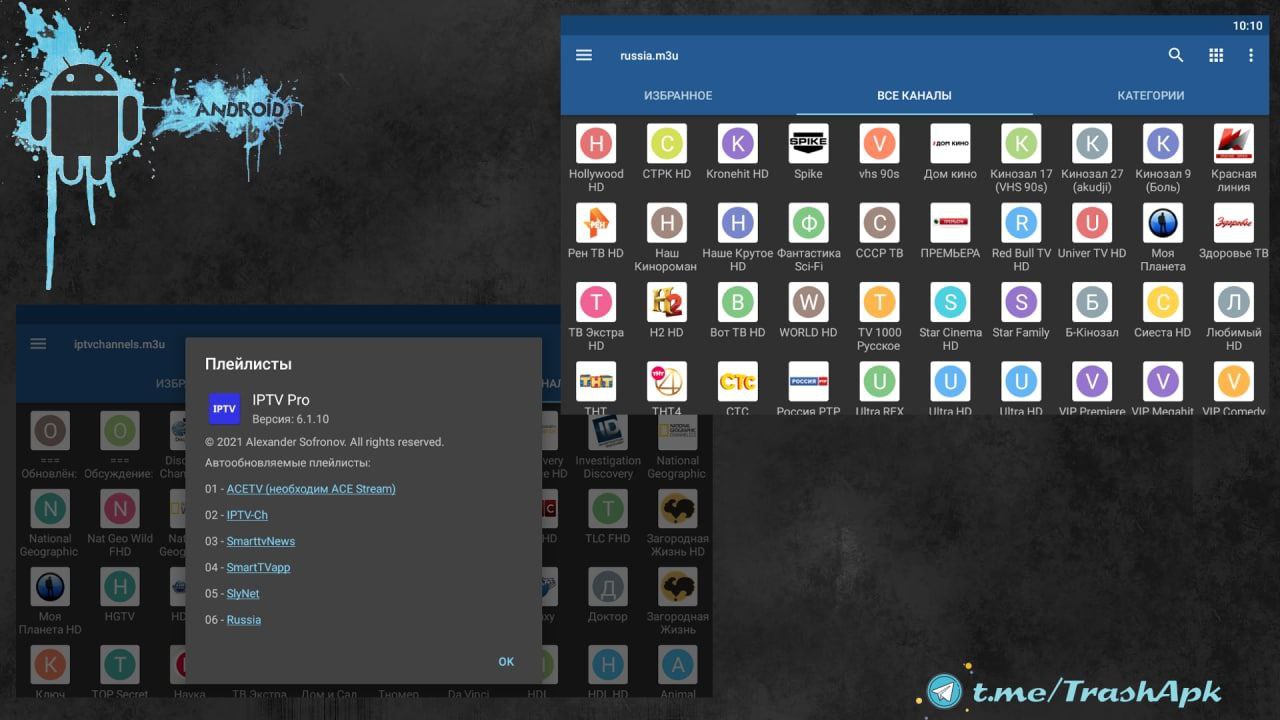
Task: Select the Russia playlist link
Action: point(244,619)
